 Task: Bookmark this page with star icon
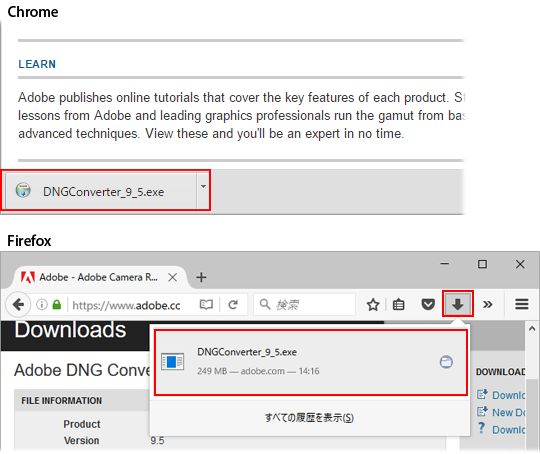(x=373, y=305)
